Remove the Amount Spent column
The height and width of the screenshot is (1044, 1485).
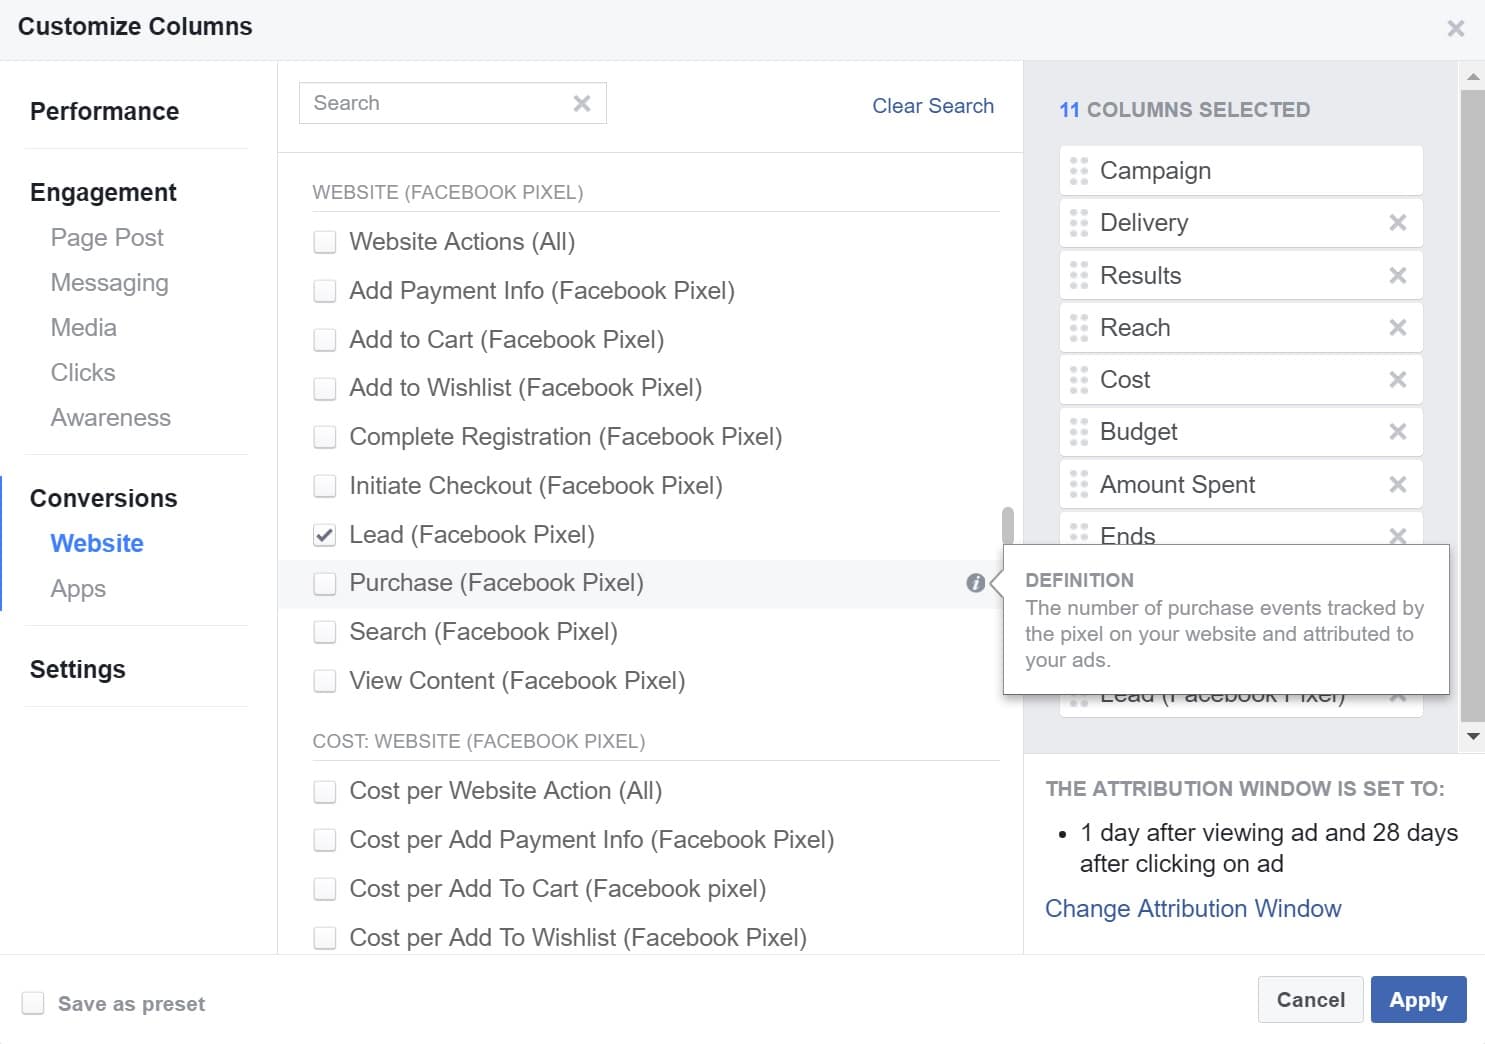pyautogui.click(x=1397, y=484)
